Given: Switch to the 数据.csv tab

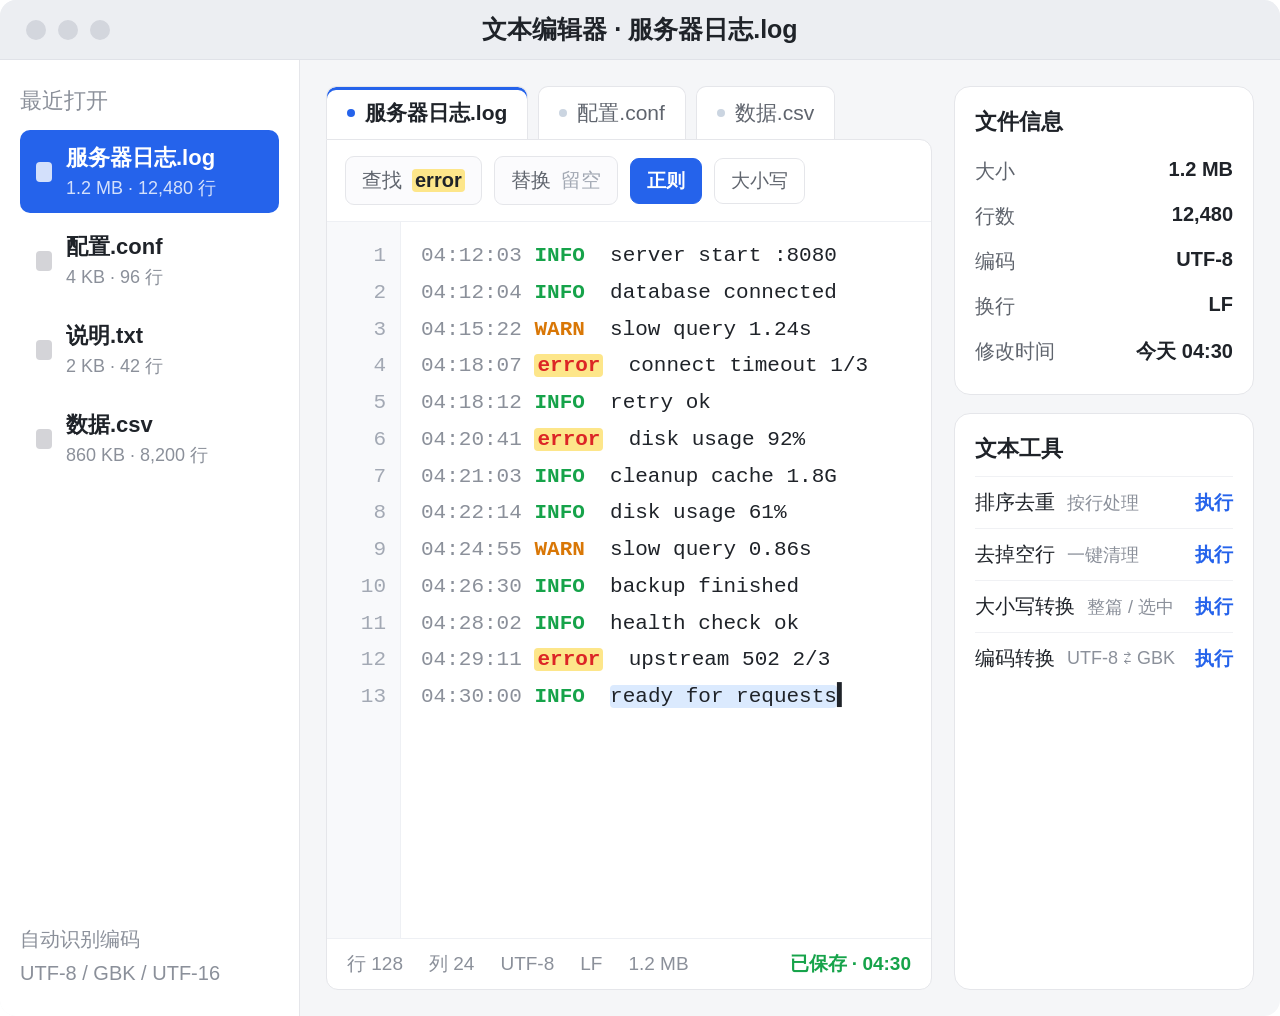Looking at the screenshot, I should (x=765, y=113).
